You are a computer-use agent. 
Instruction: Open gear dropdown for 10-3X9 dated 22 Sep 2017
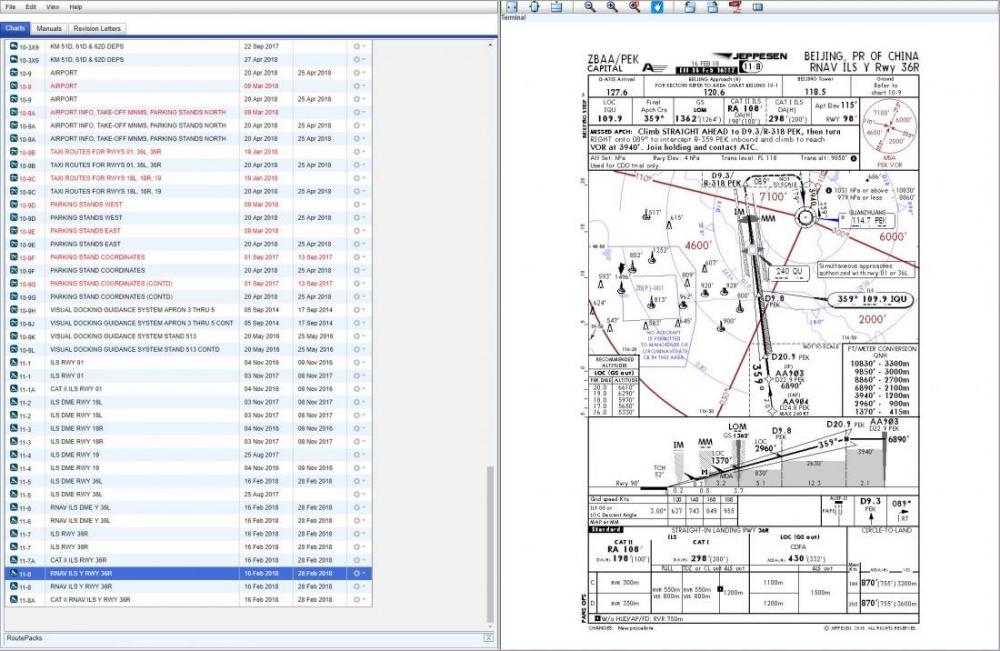359,47
